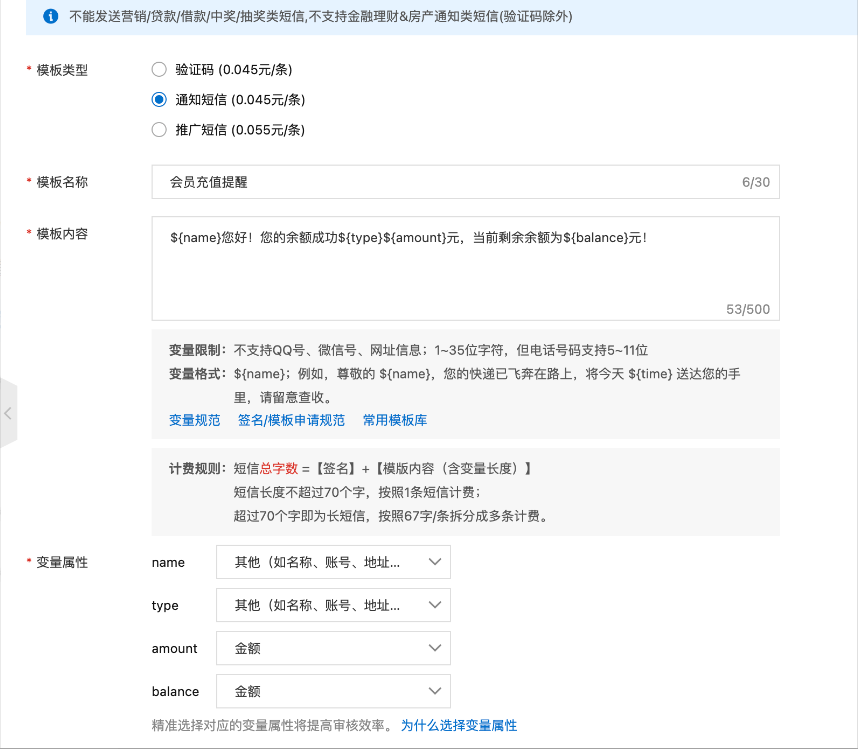Select 通知短信 template type radio button
858x749 pixels.
point(159,100)
